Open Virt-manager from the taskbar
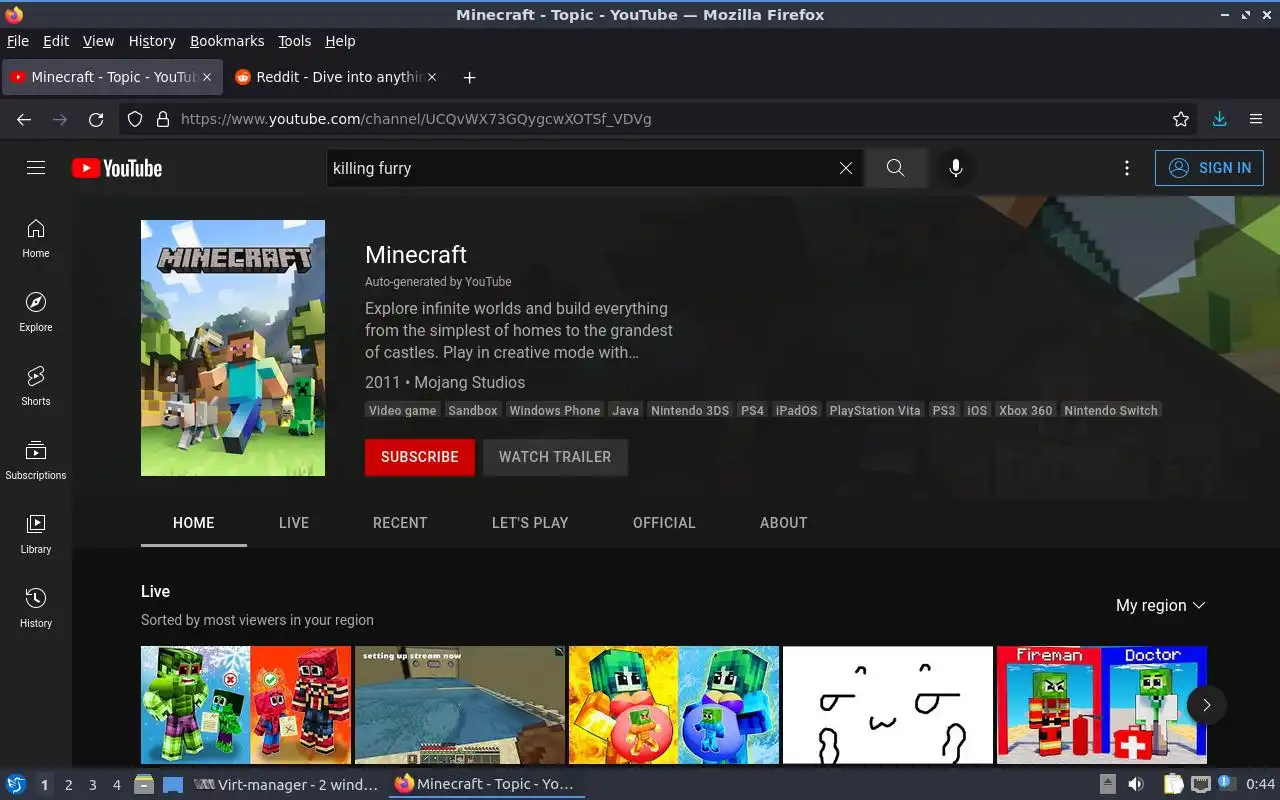 (286, 785)
